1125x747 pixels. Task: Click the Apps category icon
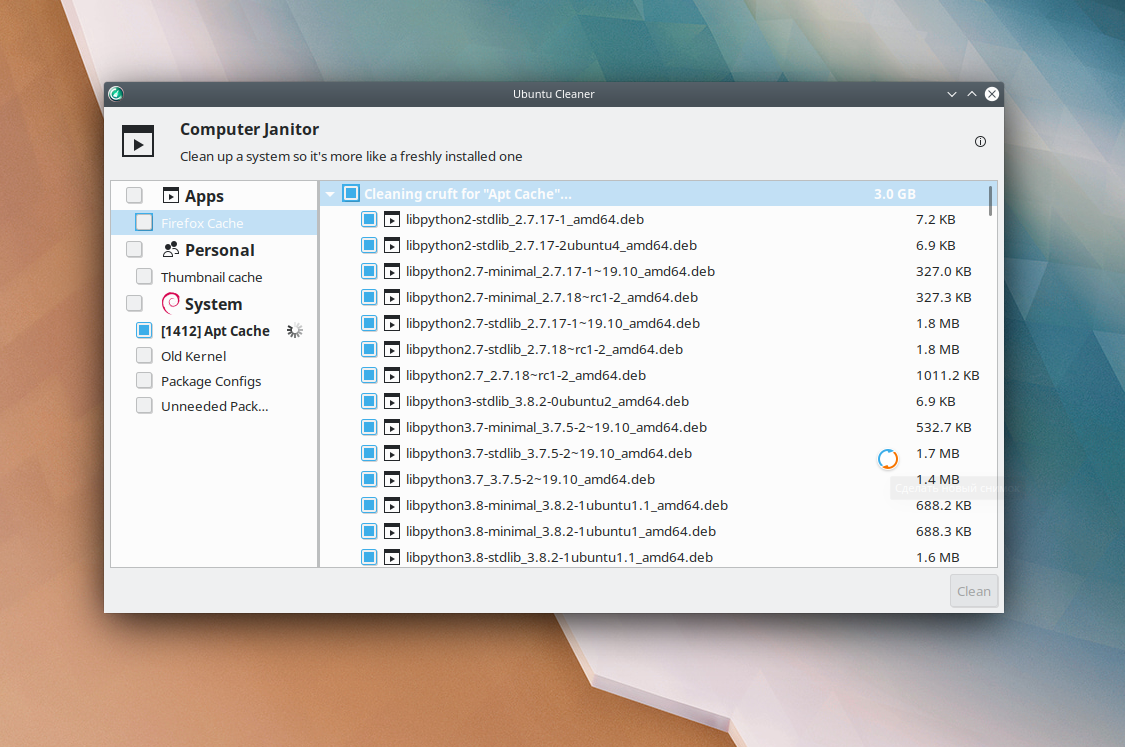point(171,195)
